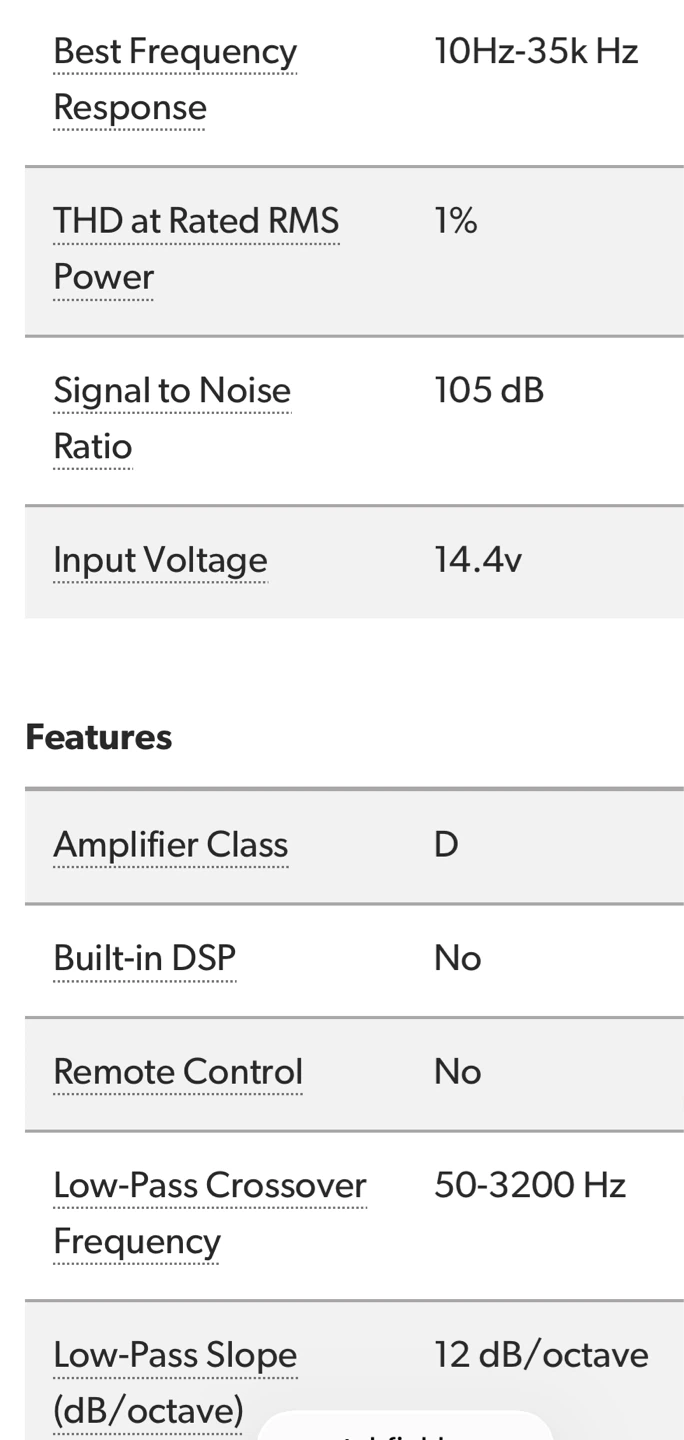
Task: Open the Amplifier Class explanation
Action: click(170, 845)
